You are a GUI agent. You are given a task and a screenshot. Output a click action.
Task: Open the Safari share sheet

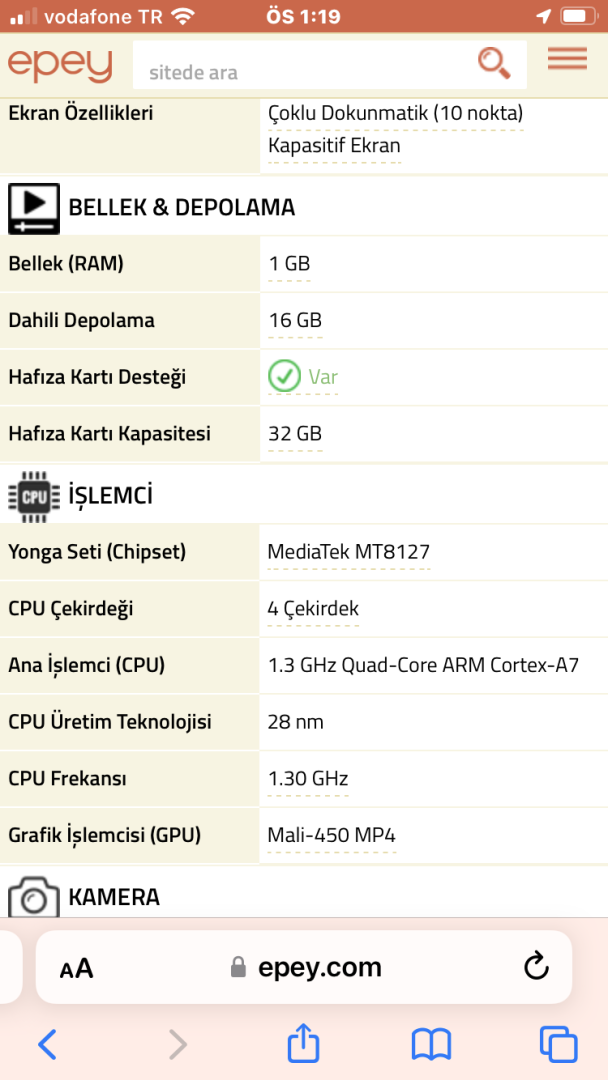tap(303, 1044)
